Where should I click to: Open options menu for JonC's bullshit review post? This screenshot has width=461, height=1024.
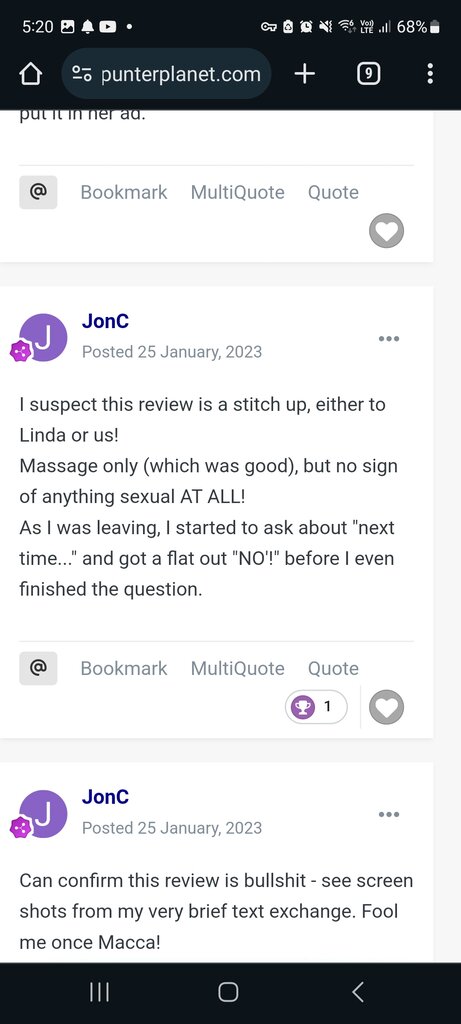coord(389,814)
